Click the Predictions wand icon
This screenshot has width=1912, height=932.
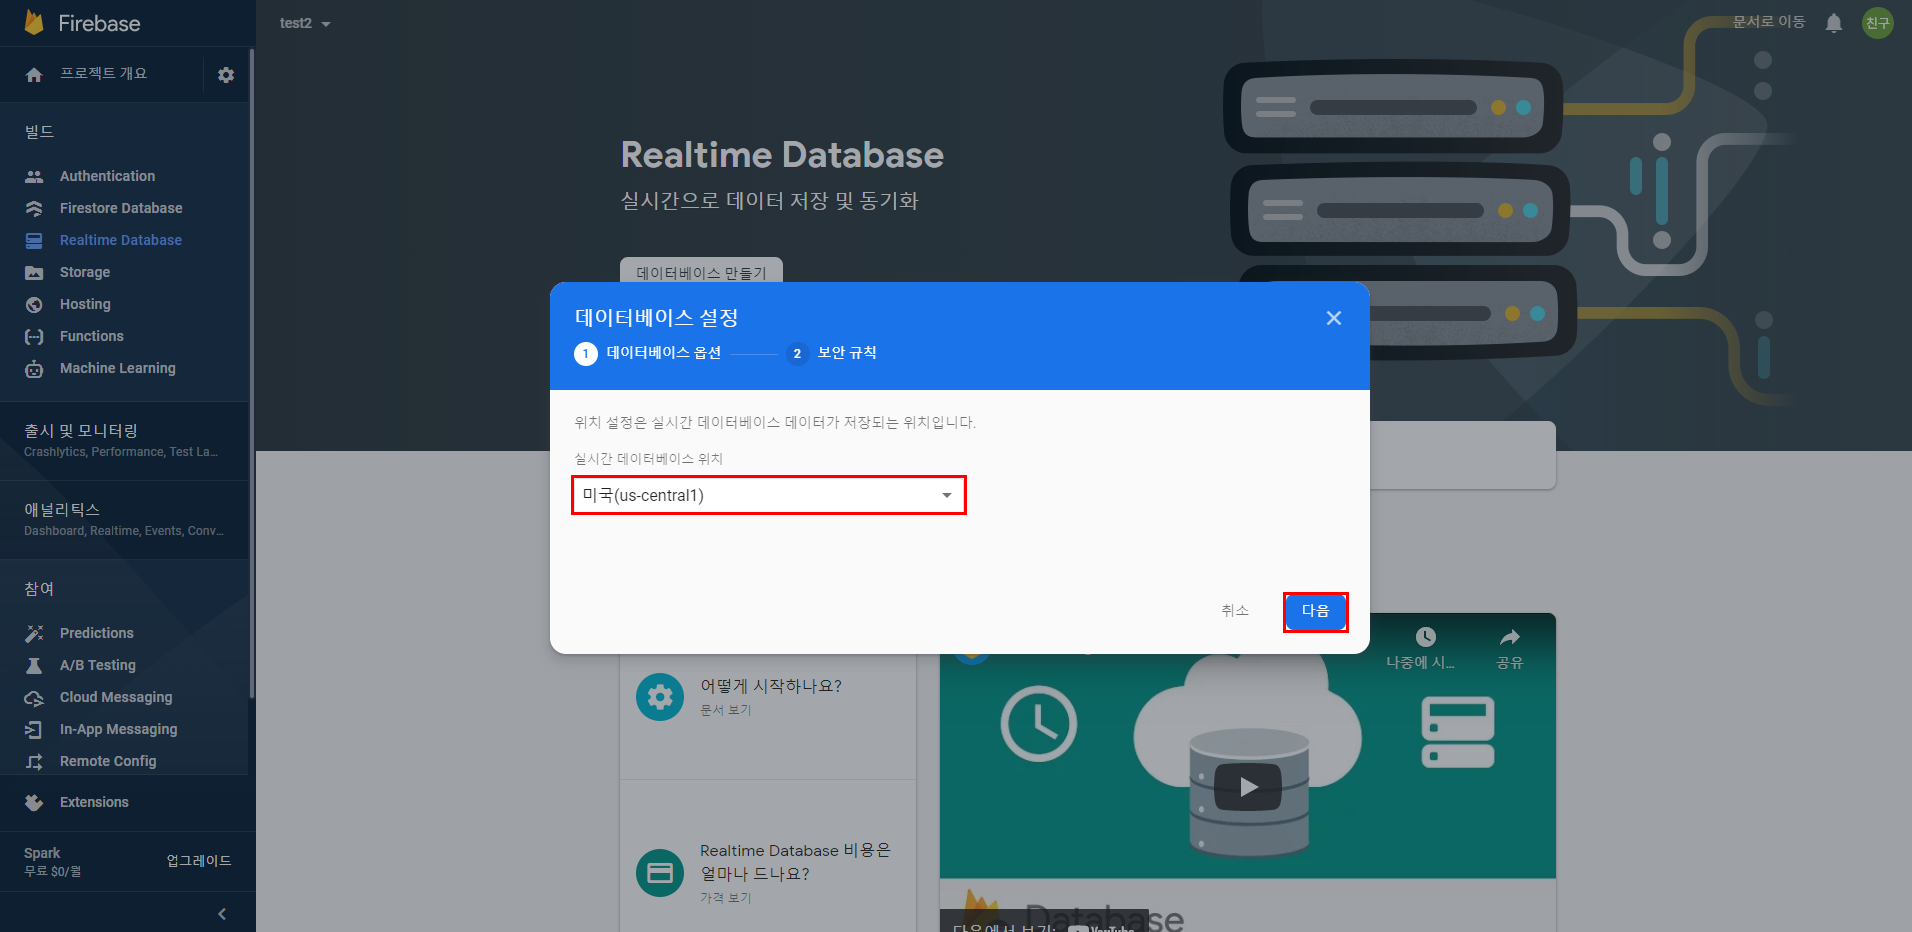click(x=34, y=633)
